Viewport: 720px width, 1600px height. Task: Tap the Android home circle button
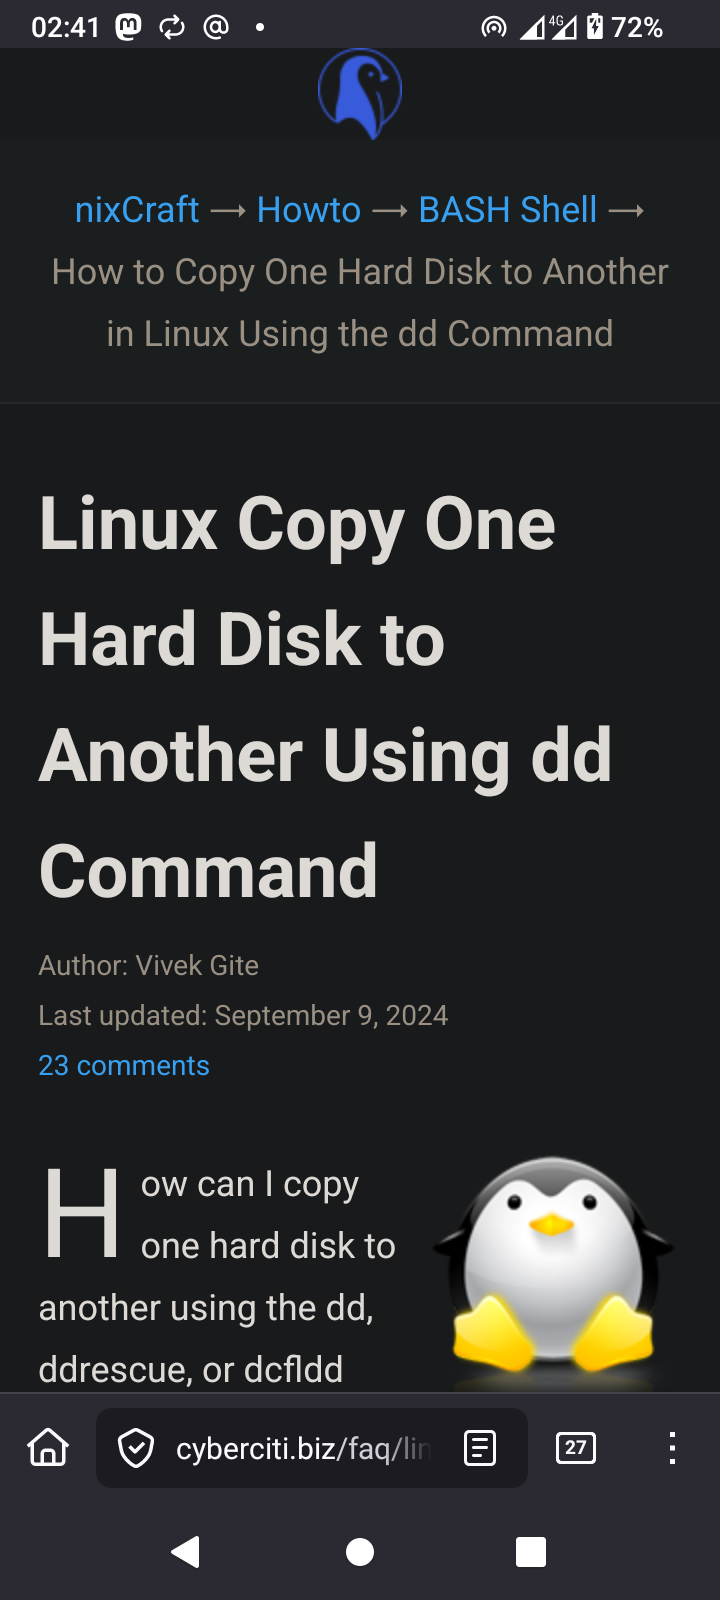pyautogui.click(x=360, y=1552)
